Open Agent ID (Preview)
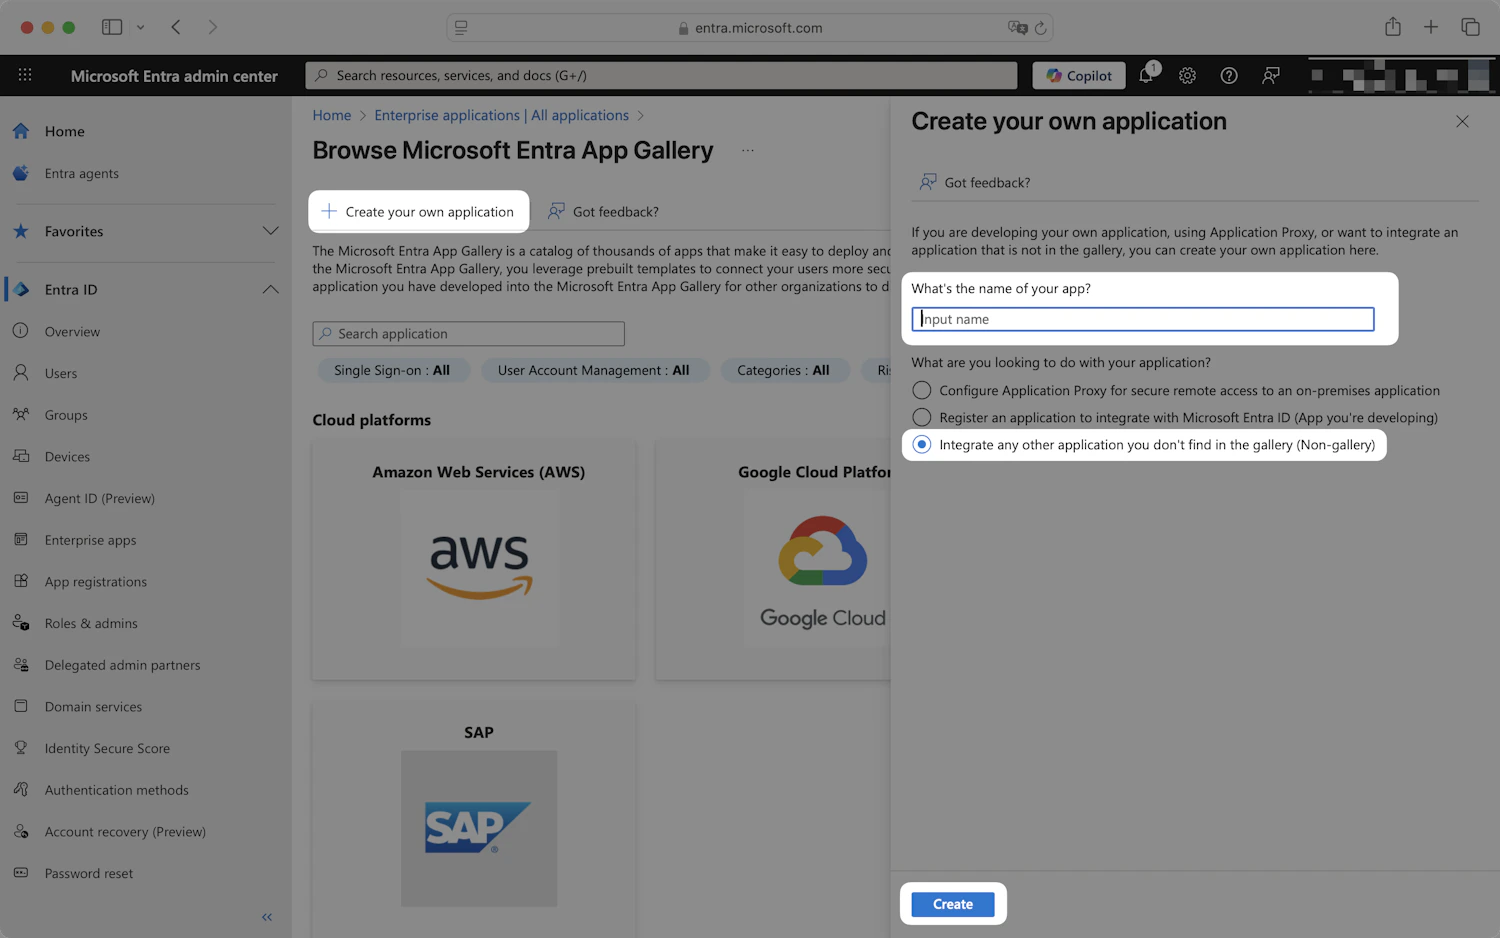The image size is (1500, 938). [99, 498]
